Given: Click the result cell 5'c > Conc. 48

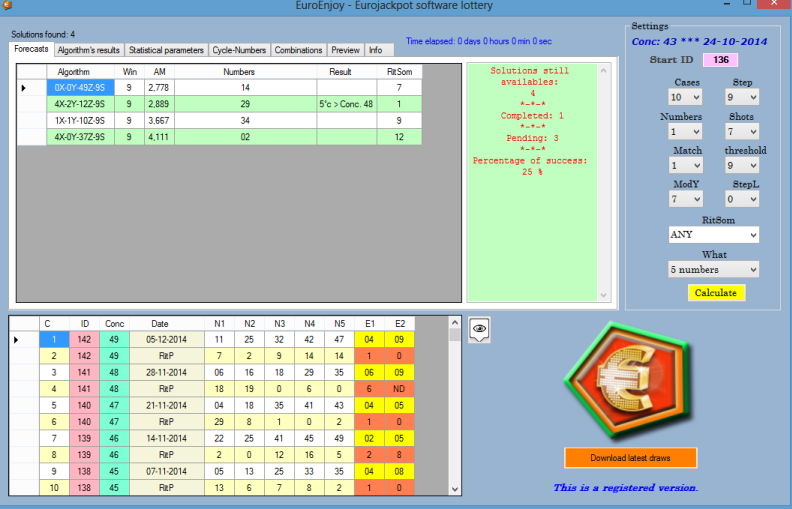Looking at the screenshot, I should 346,104.
